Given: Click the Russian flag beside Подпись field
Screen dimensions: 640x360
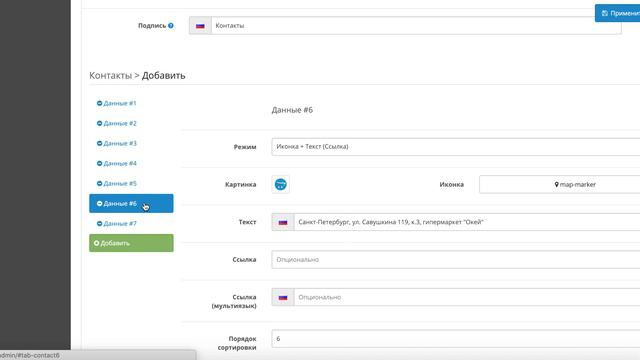Looking at the screenshot, I should click(x=200, y=25).
